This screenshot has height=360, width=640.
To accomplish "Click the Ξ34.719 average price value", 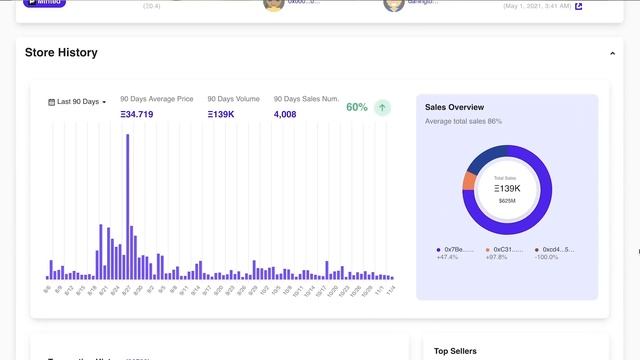I will click(137, 114).
